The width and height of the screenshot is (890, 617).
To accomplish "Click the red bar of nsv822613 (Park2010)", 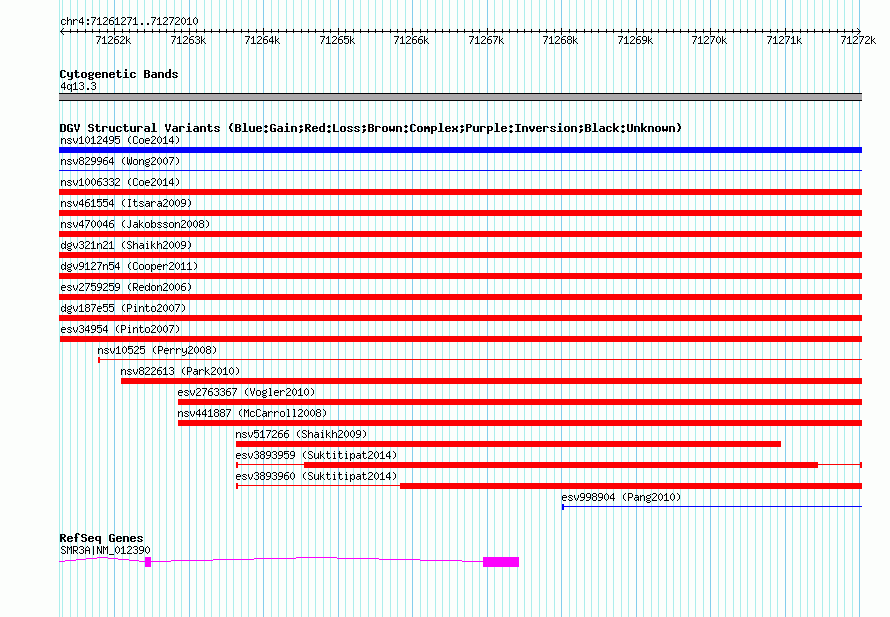I will coord(490,381).
